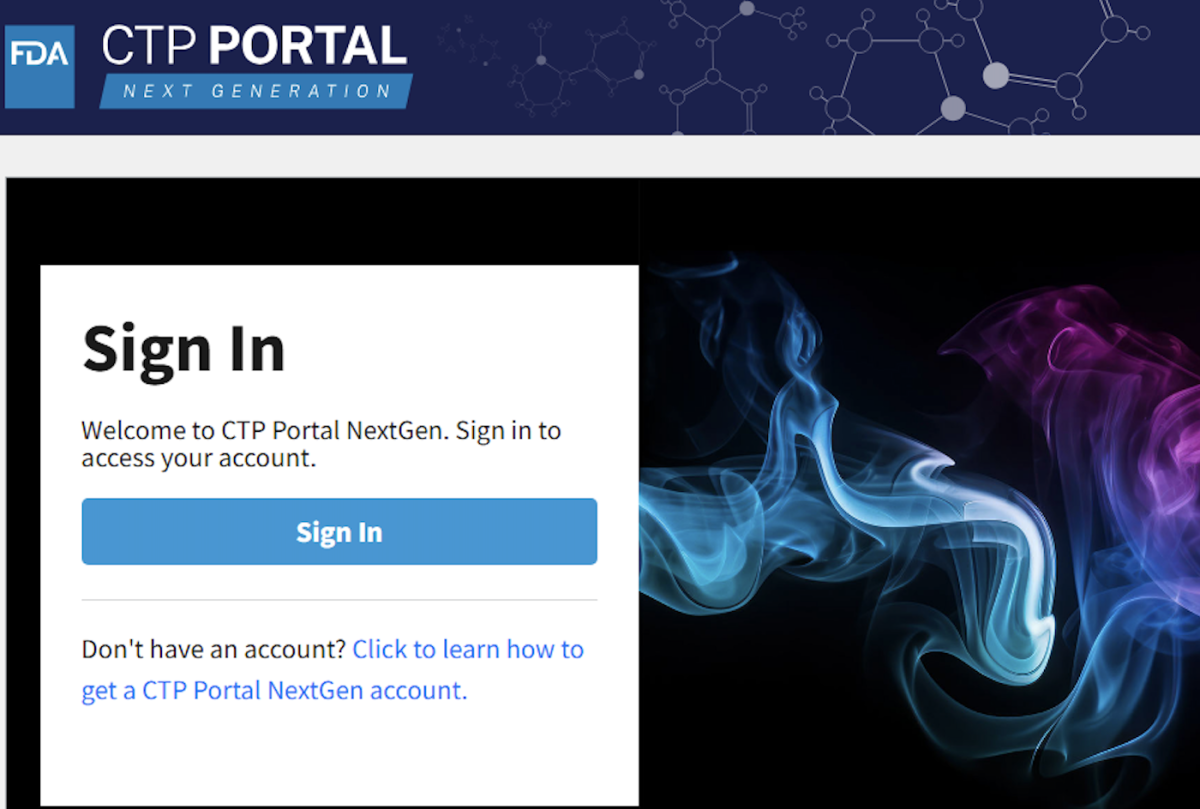This screenshot has width=1200, height=809.
Task: Click the large Sign In heading
Action: [x=184, y=349]
